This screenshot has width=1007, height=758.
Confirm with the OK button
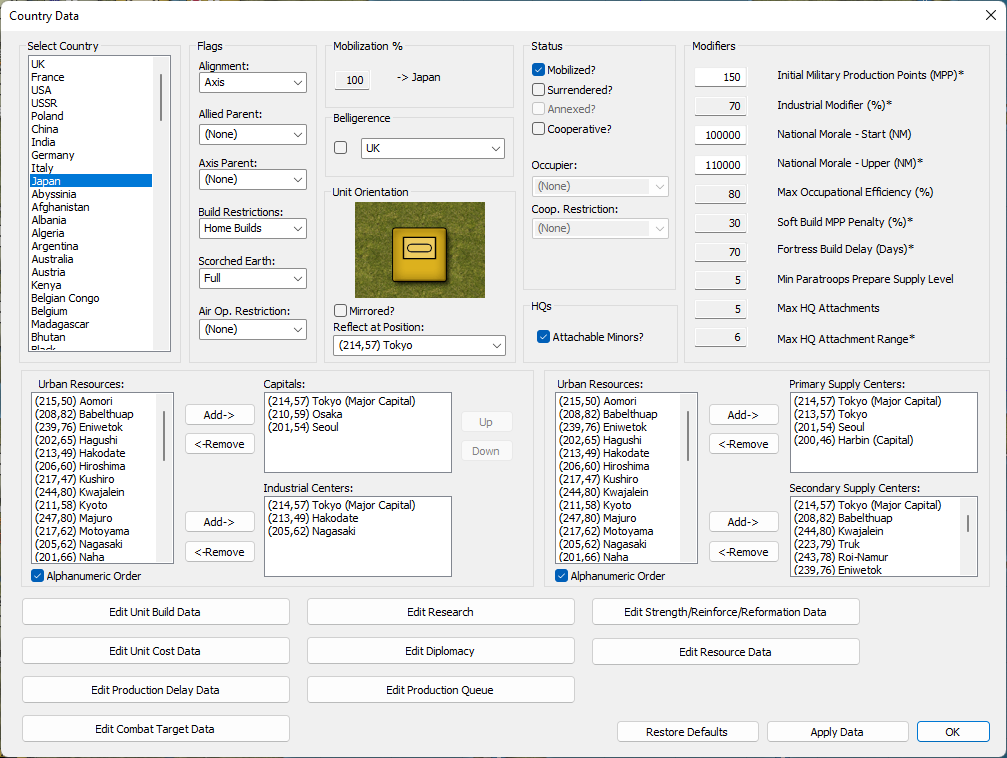[x=953, y=732]
